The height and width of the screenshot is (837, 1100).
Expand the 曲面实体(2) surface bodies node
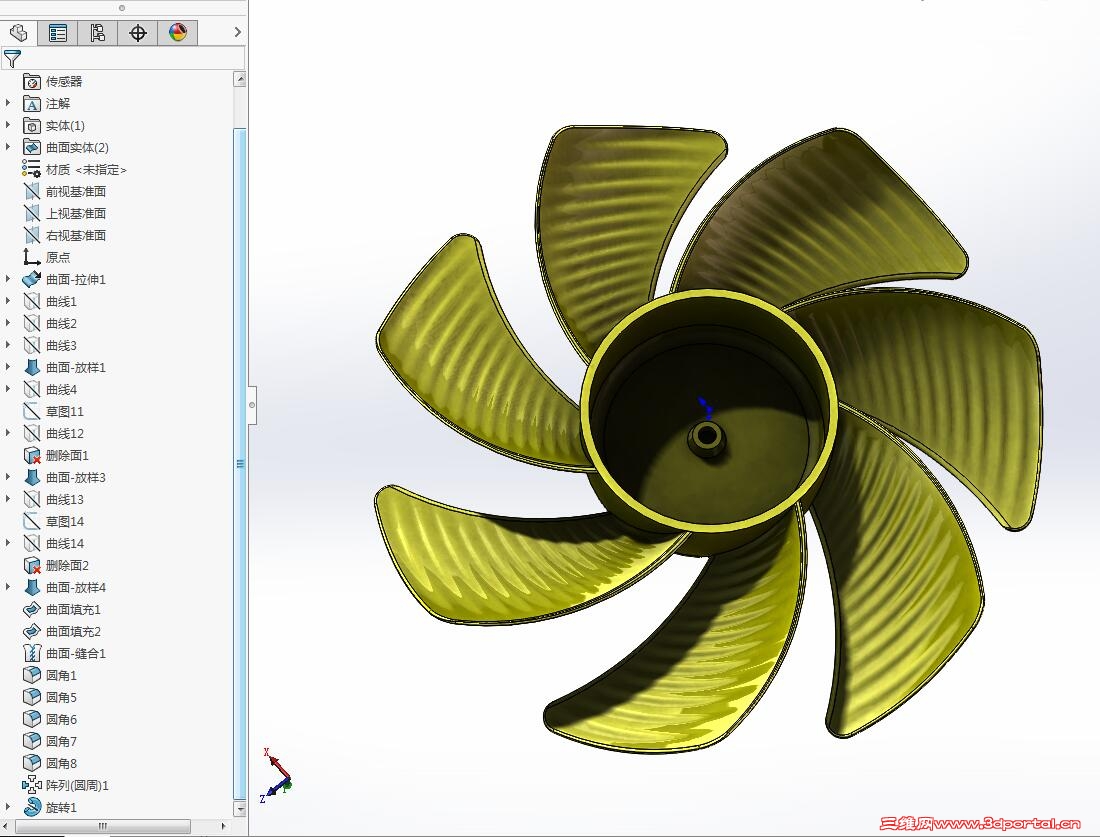(x=8, y=147)
